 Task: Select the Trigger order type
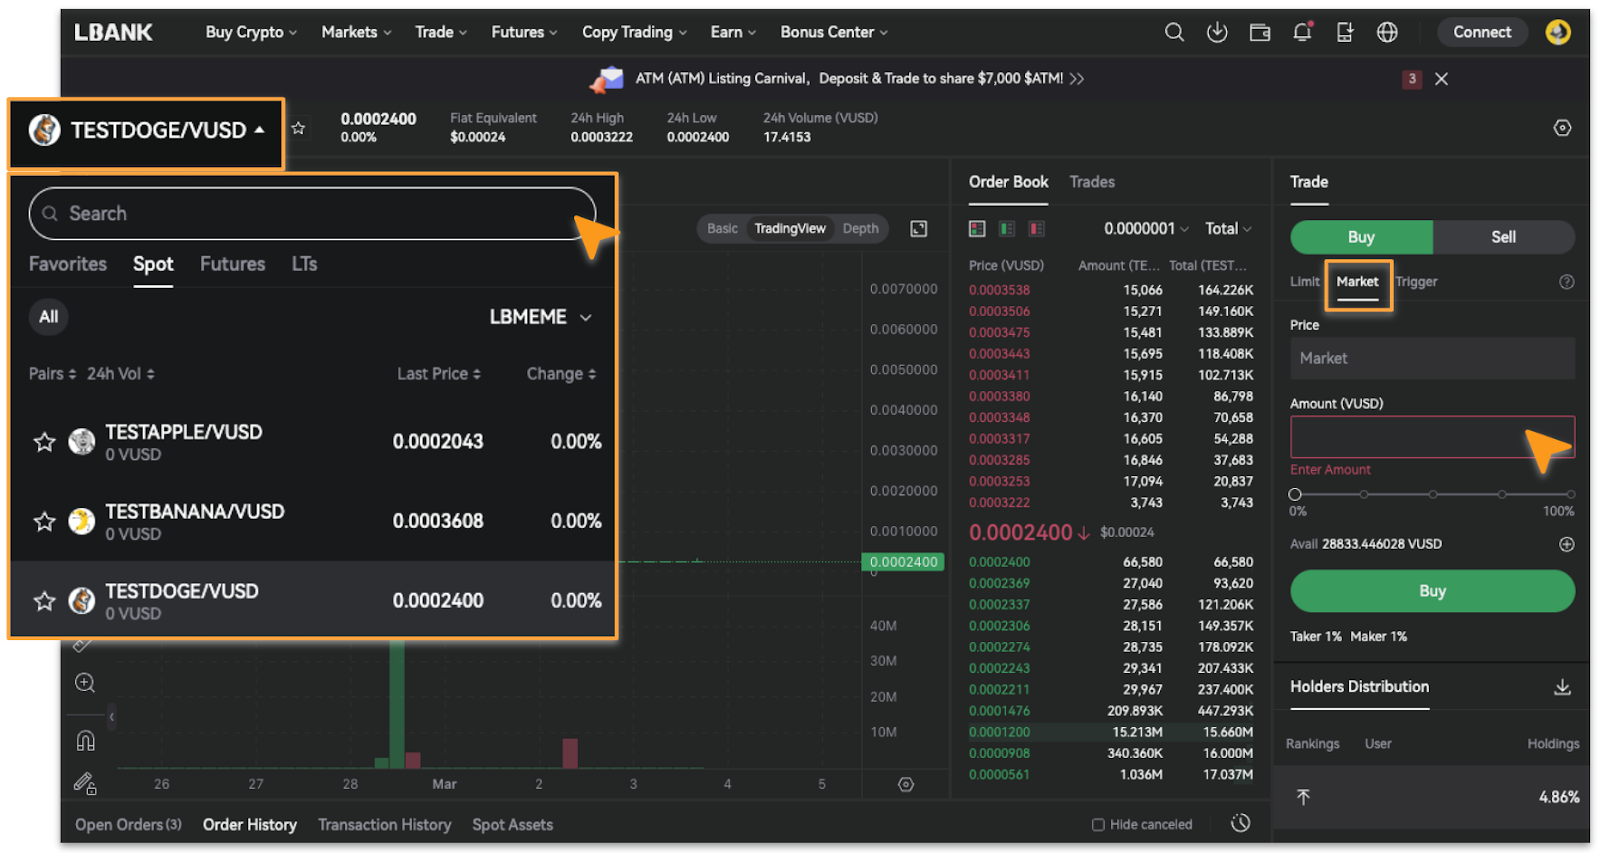1416,282
